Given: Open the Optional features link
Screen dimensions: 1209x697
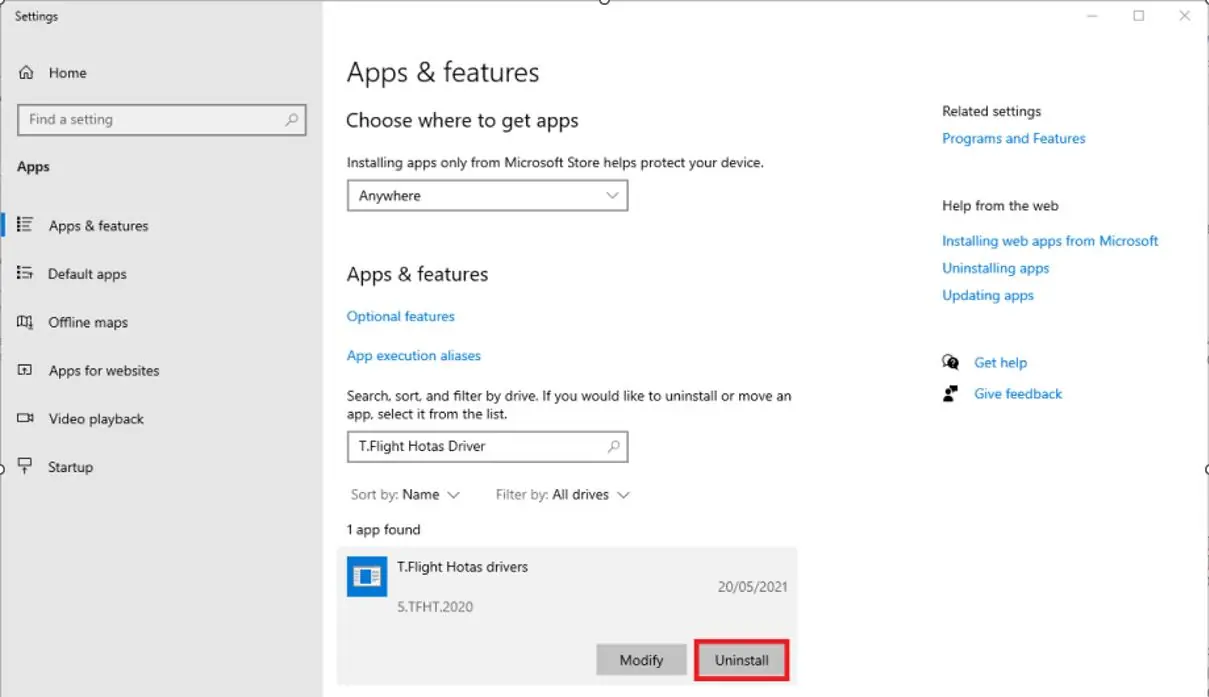Looking at the screenshot, I should point(400,316).
